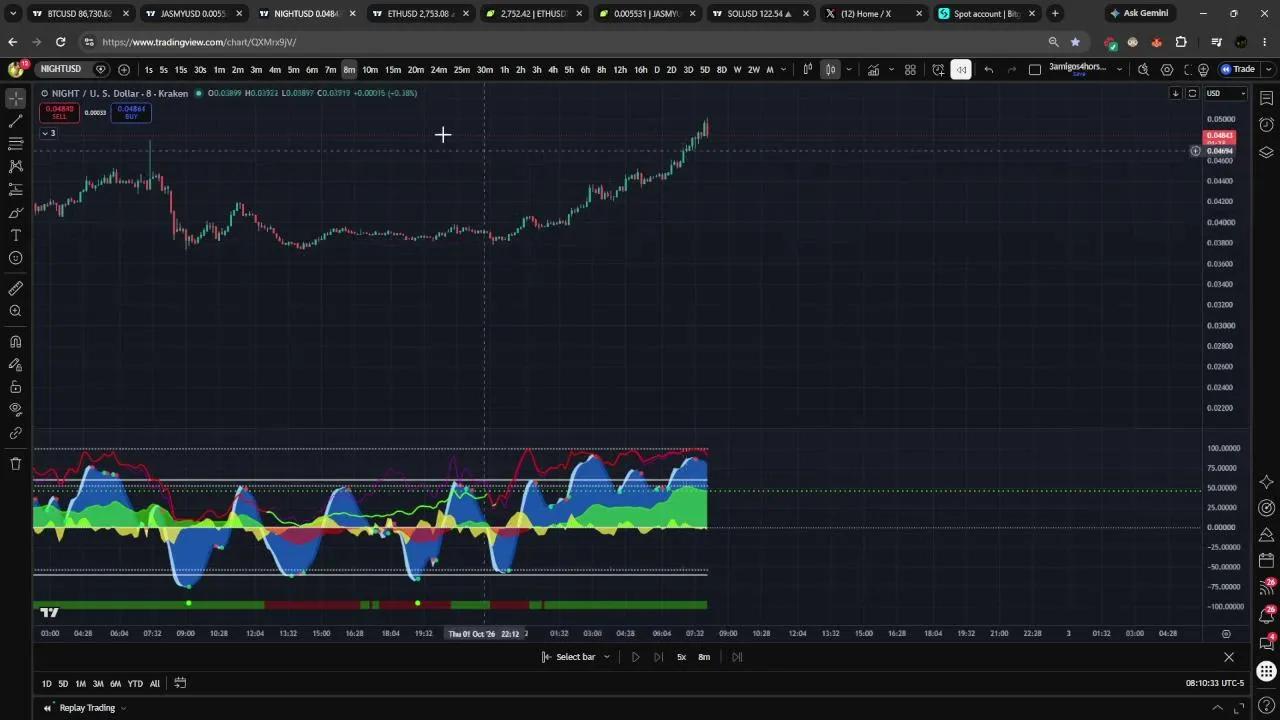Screen dimensions: 1280x720
Task: Select the 15m timeframe interval
Action: (x=393, y=70)
